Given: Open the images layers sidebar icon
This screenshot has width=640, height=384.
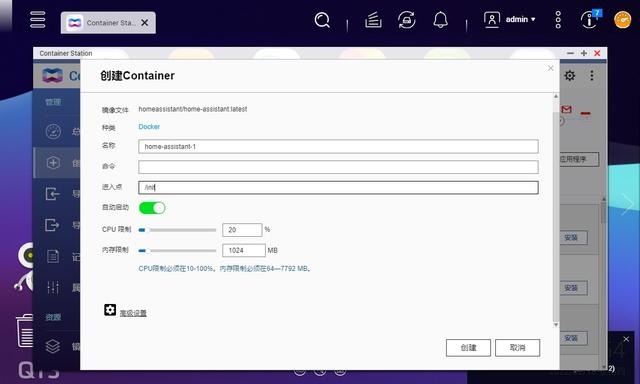Looking at the screenshot, I should [x=53, y=346].
